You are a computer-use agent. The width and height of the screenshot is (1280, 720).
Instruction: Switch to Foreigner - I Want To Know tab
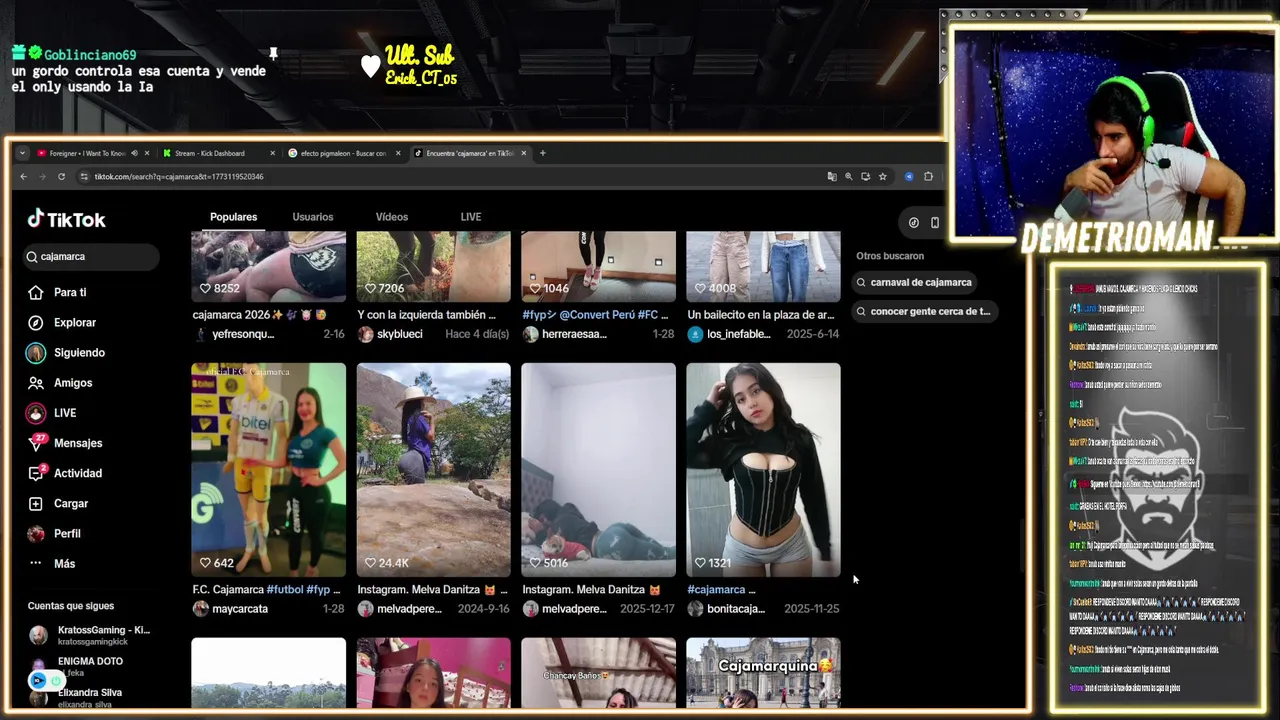click(x=92, y=153)
